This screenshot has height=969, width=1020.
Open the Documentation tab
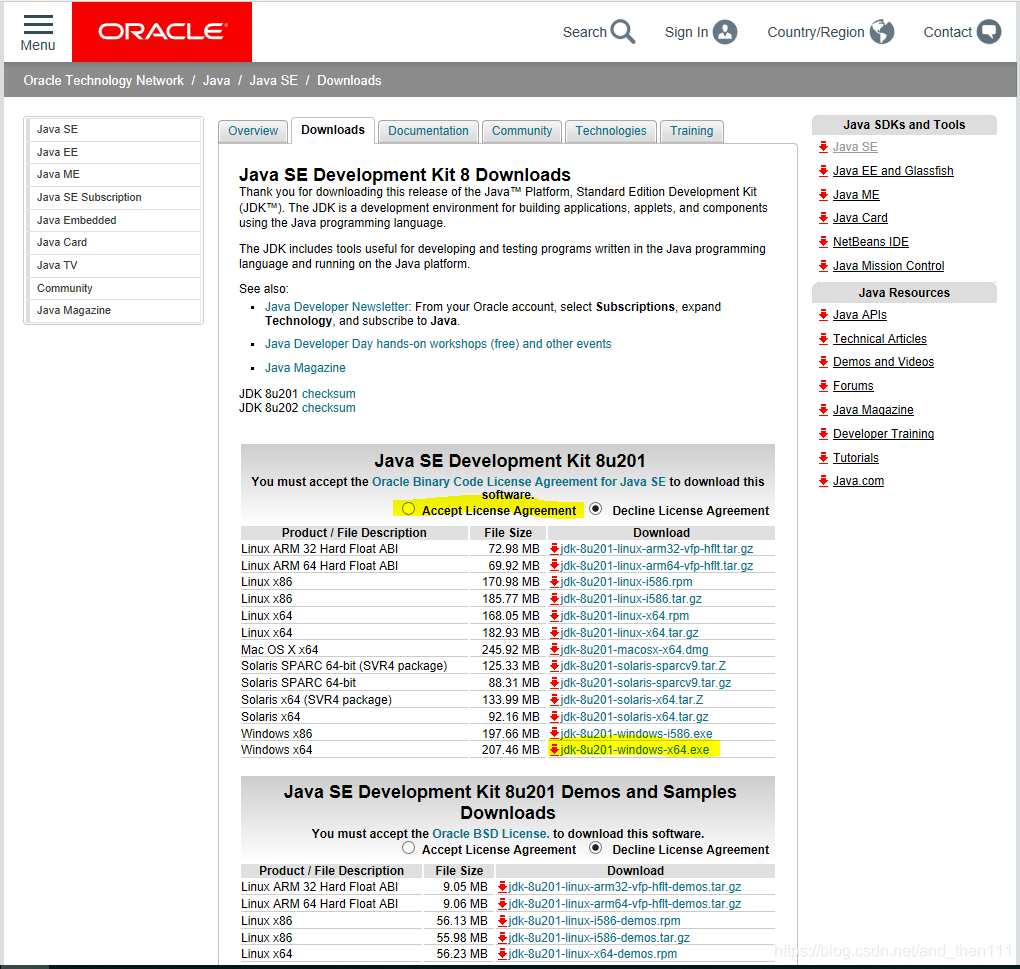pos(428,131)
